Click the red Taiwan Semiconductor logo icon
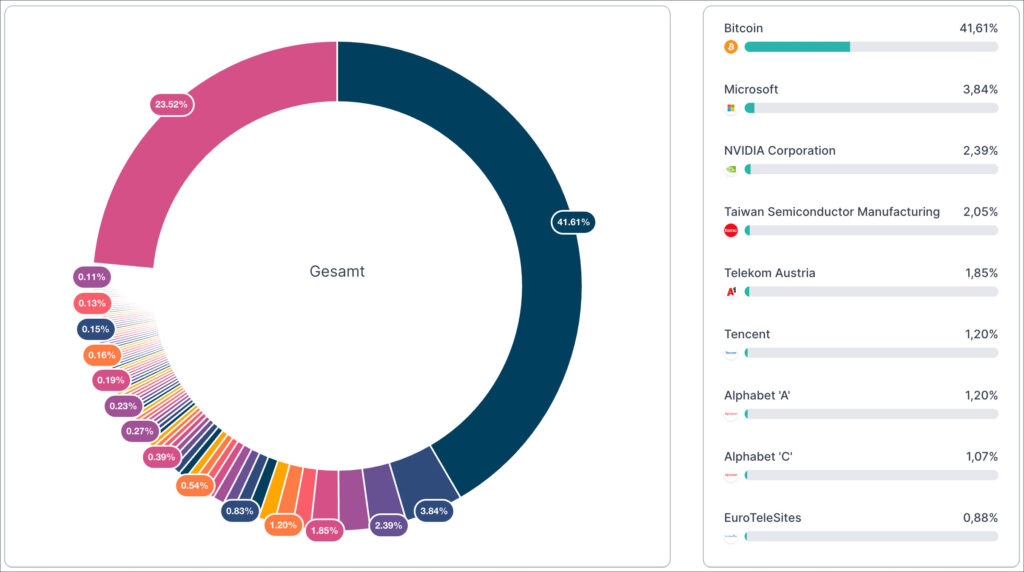The image size is (1024, 572). click(730, 231)
